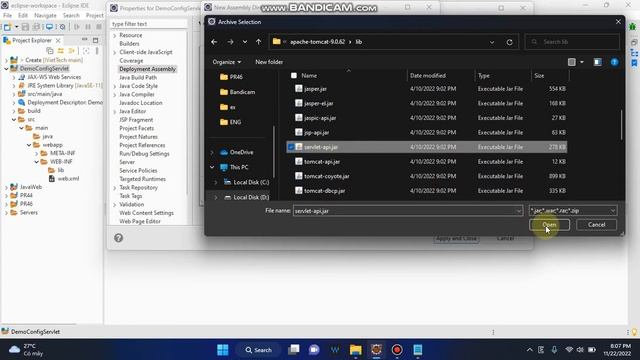Image resolution: width=640 pixels, height=360 pixels.
Task: Open Eclipse Search menu
Action: pos(71,15)
